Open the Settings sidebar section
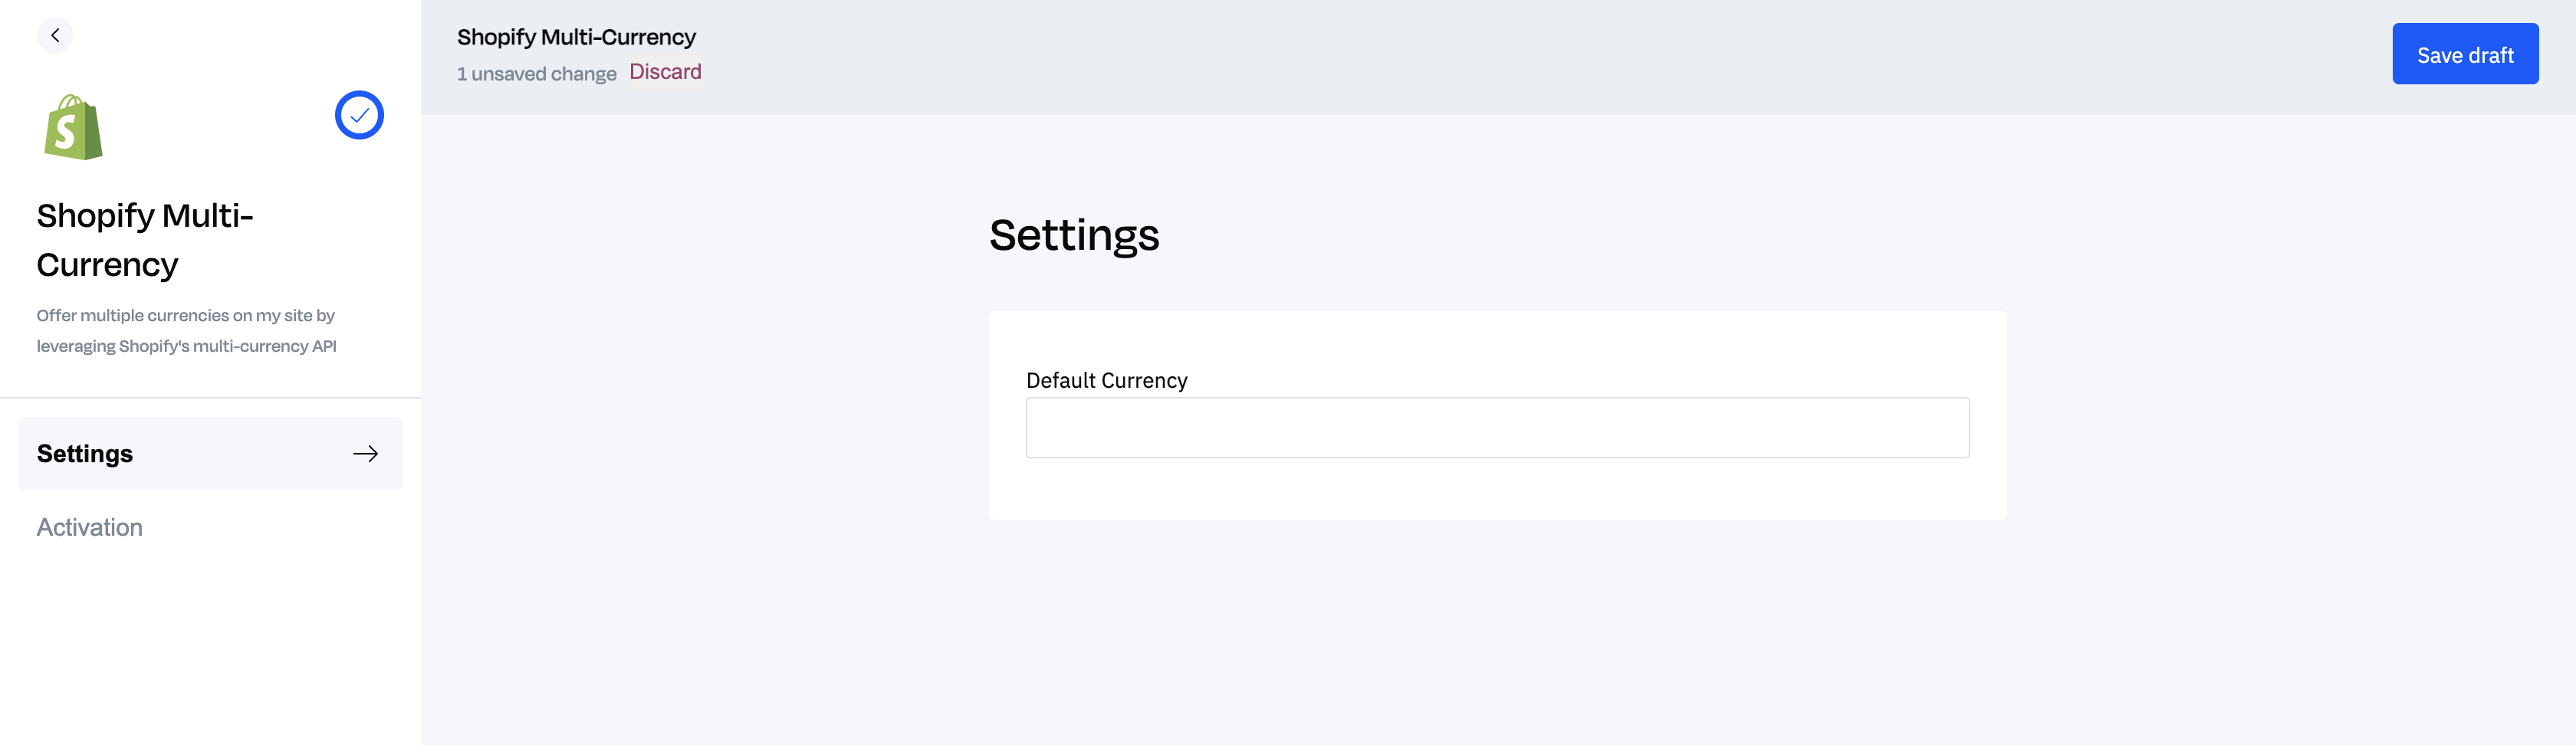Viewport: 2576px width, 745px height. click(210, 454)
